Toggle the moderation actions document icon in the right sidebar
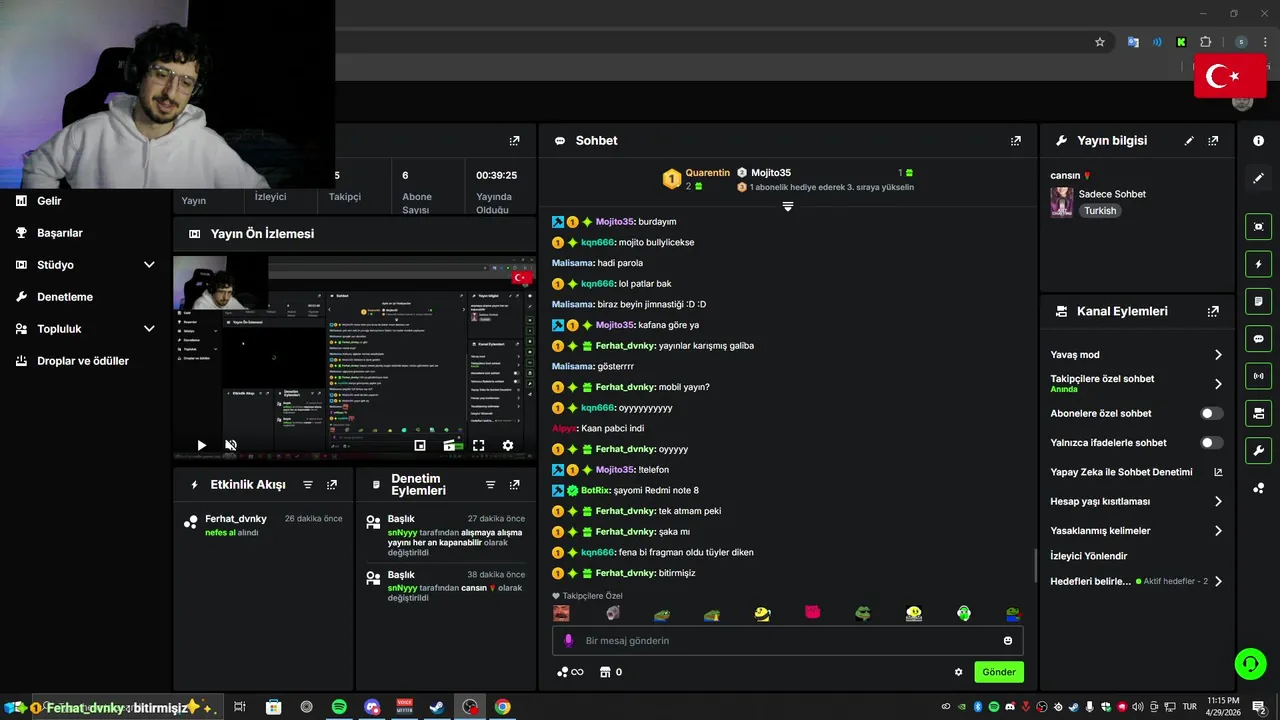The height and width of the screenshot is (720, 1280). (1258, 301)
